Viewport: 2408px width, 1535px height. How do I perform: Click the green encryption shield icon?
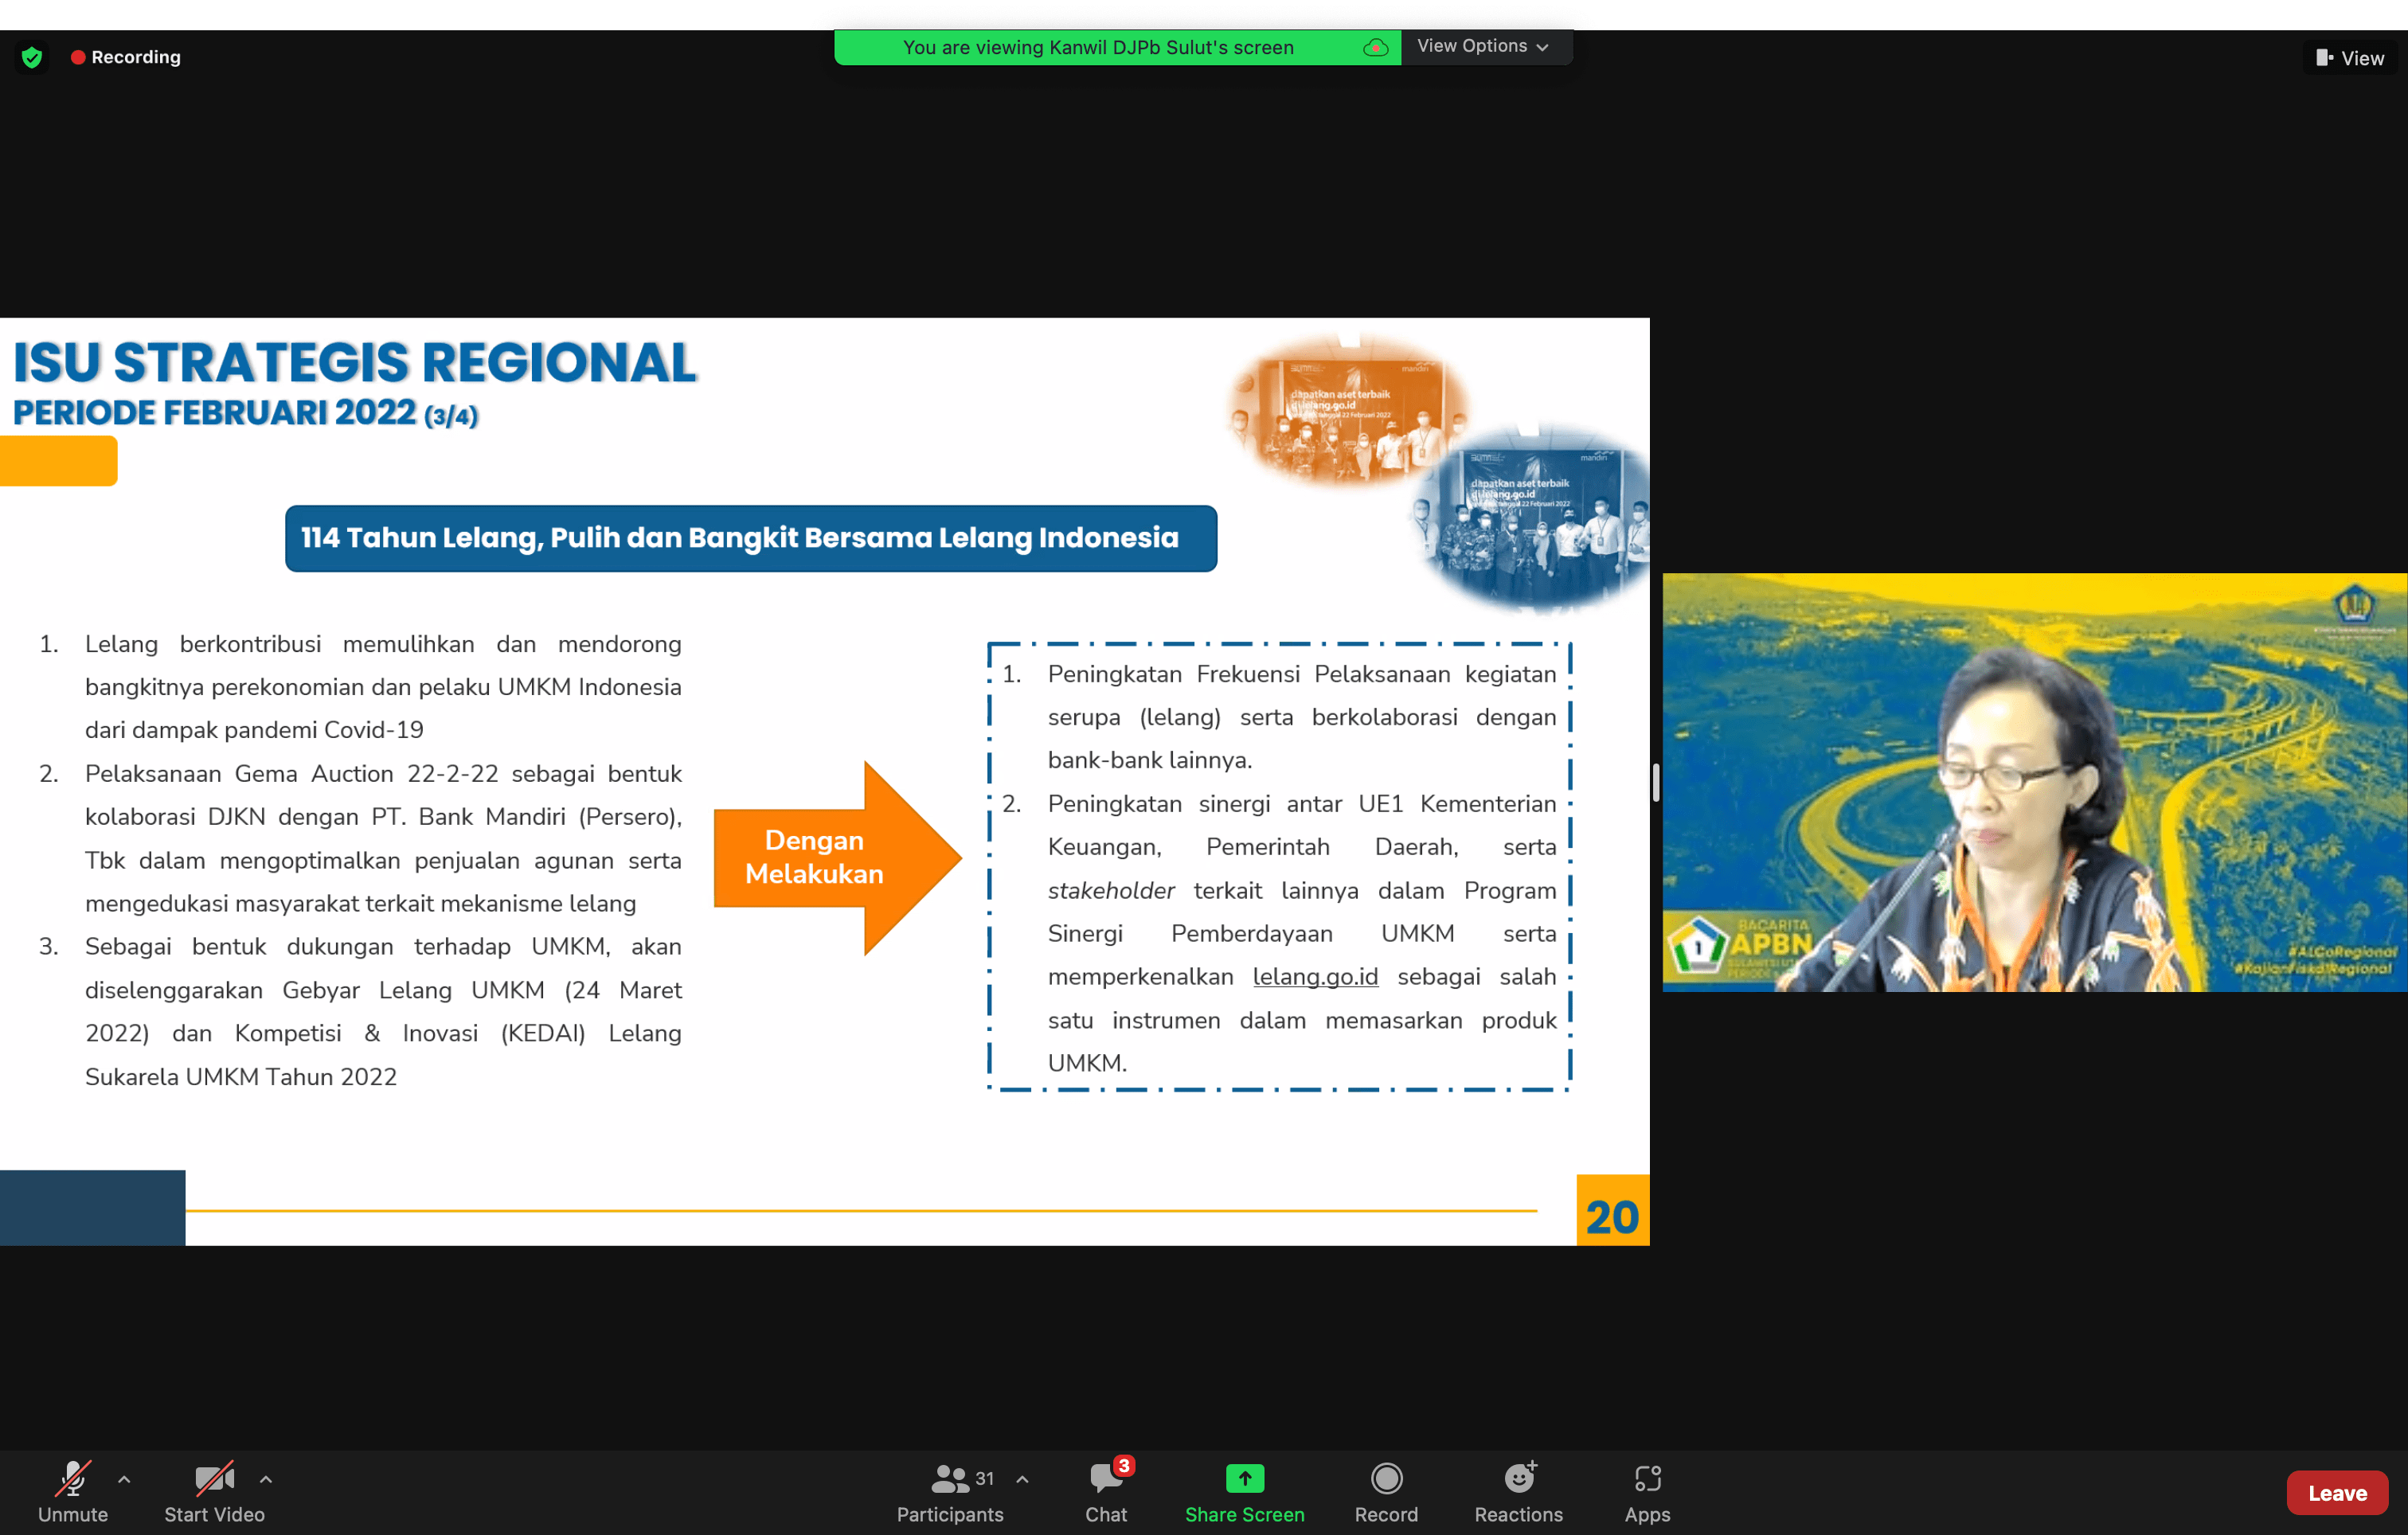[x=32, y=57]
